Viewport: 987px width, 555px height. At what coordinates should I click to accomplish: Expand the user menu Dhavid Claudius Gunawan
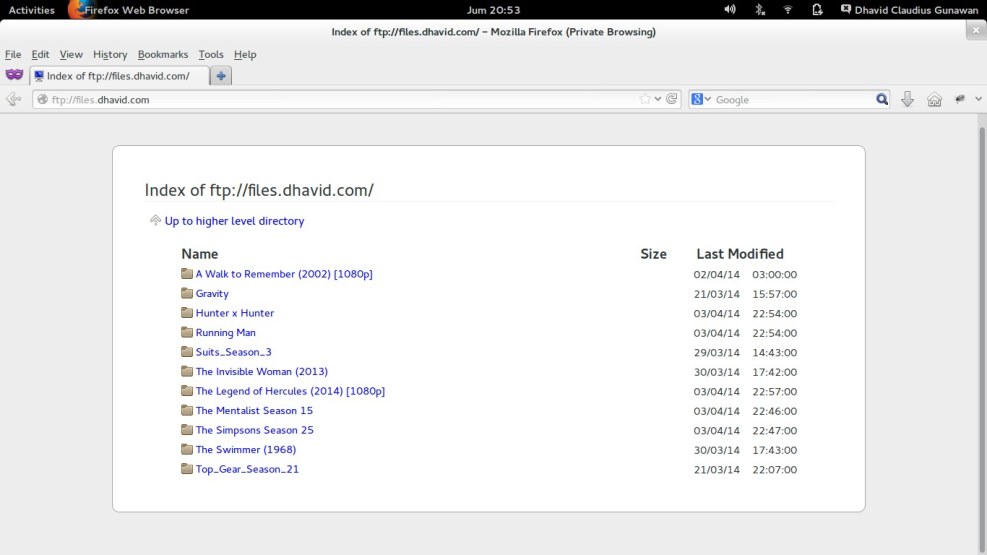(x=909, y=10)
